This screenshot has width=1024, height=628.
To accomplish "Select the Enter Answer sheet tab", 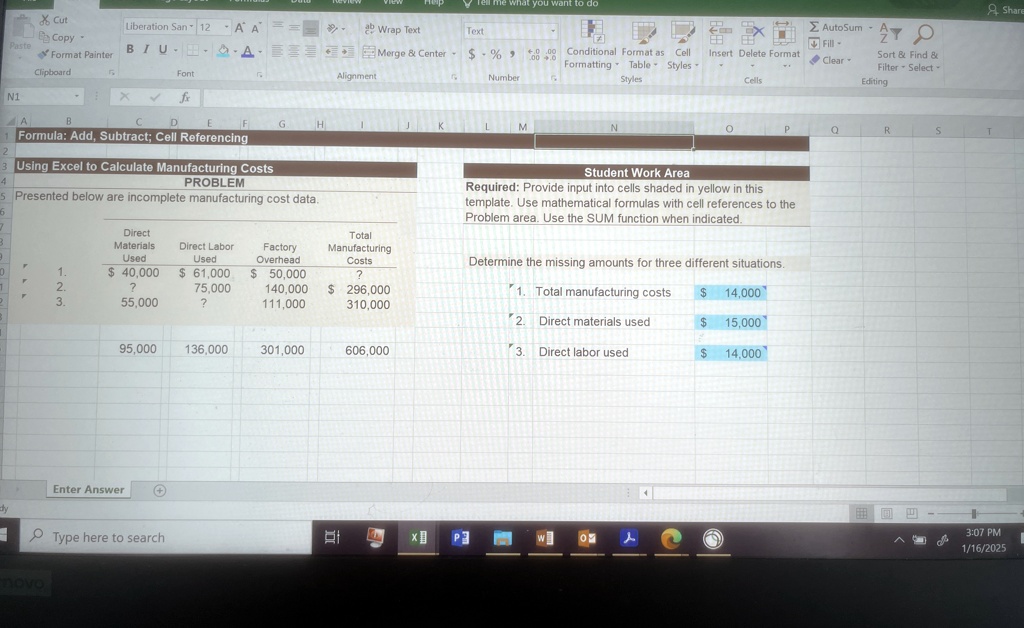I will point(88,489).
